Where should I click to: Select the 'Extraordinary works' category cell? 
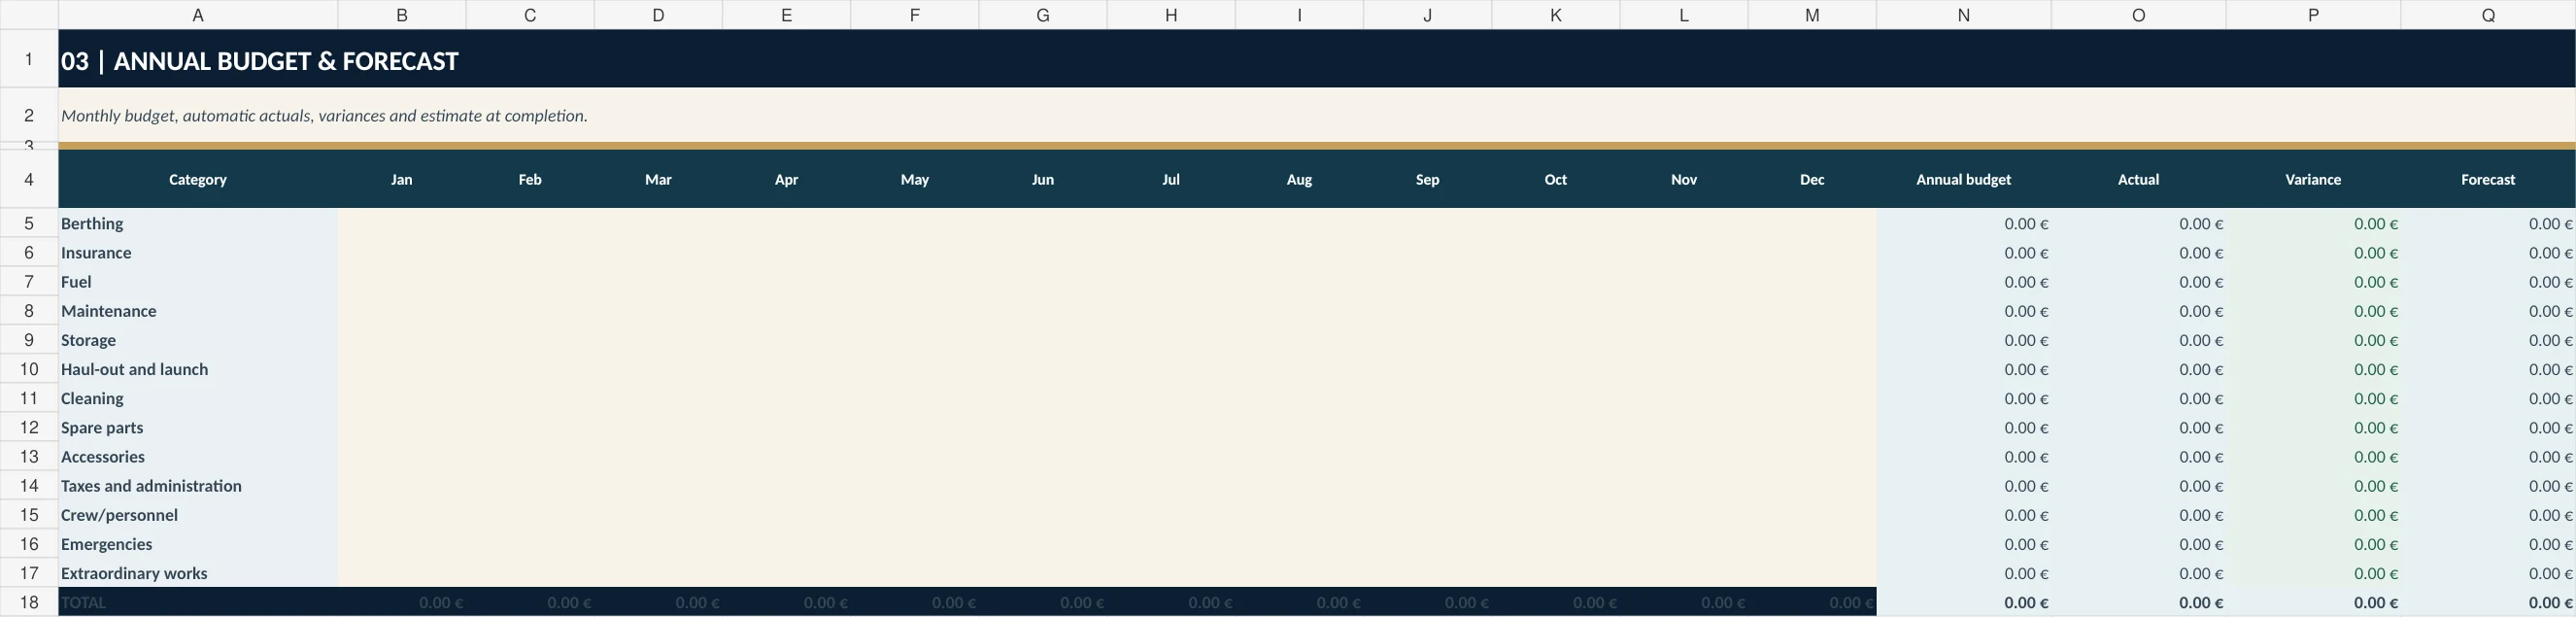point(198,572)
